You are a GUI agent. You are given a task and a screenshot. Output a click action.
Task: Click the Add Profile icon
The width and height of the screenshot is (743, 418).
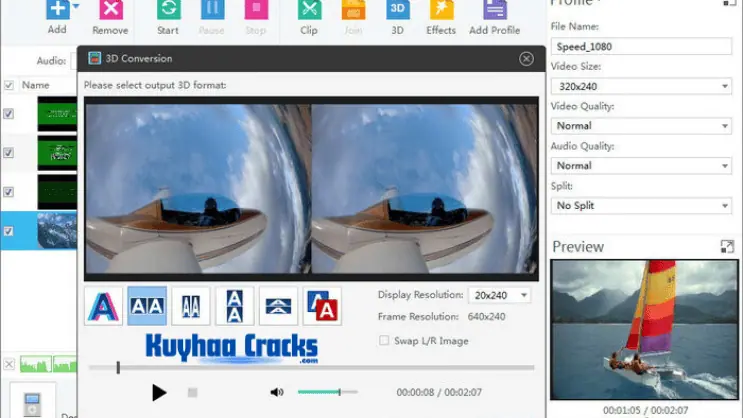coord(494,12)
